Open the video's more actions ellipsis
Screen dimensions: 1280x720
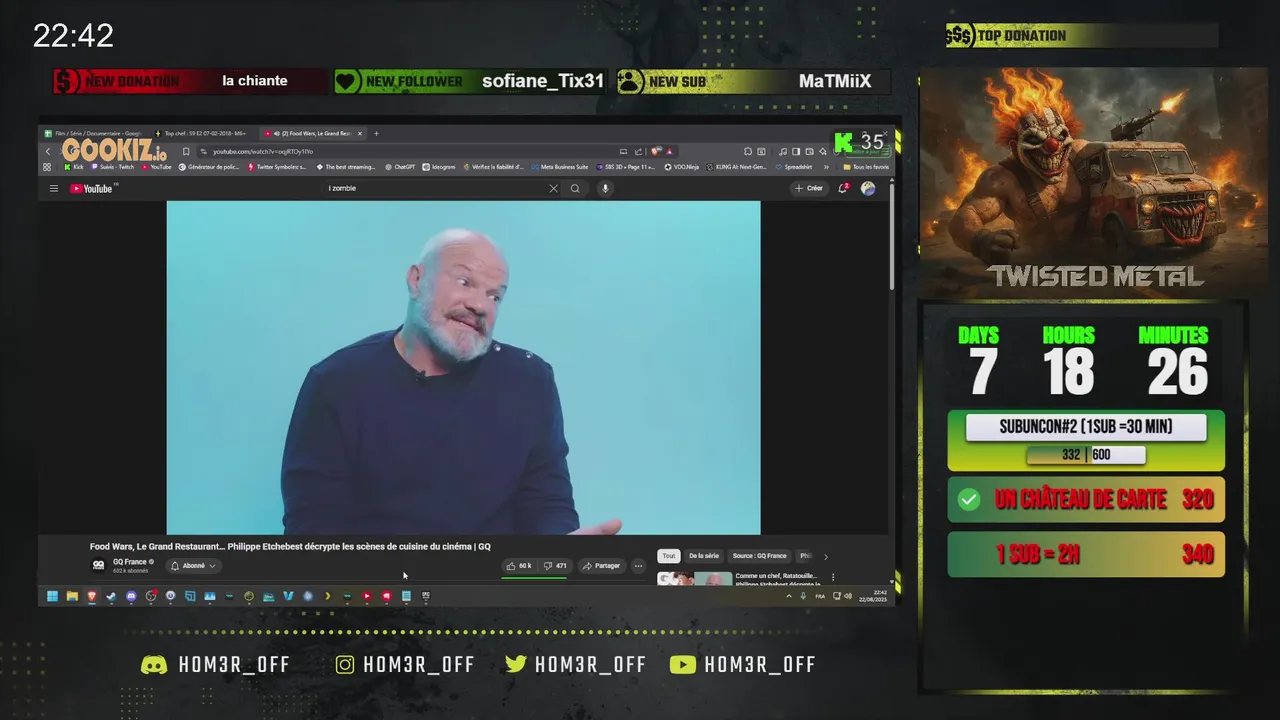pos(638,566)
